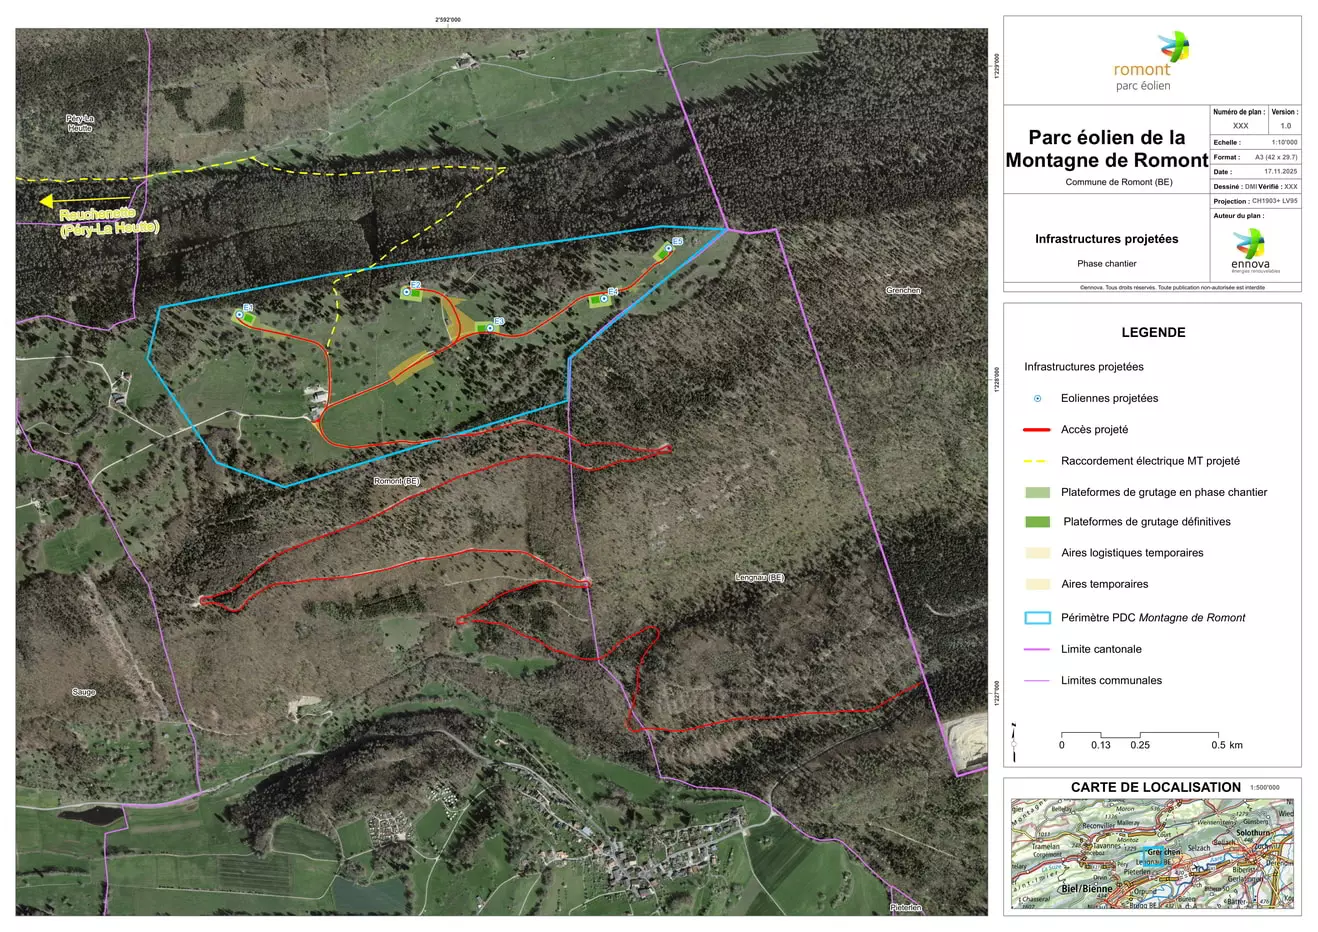Click the E4 wind turbine marker
This screenshot has height=932, width=1318.
tap(604, 298)
